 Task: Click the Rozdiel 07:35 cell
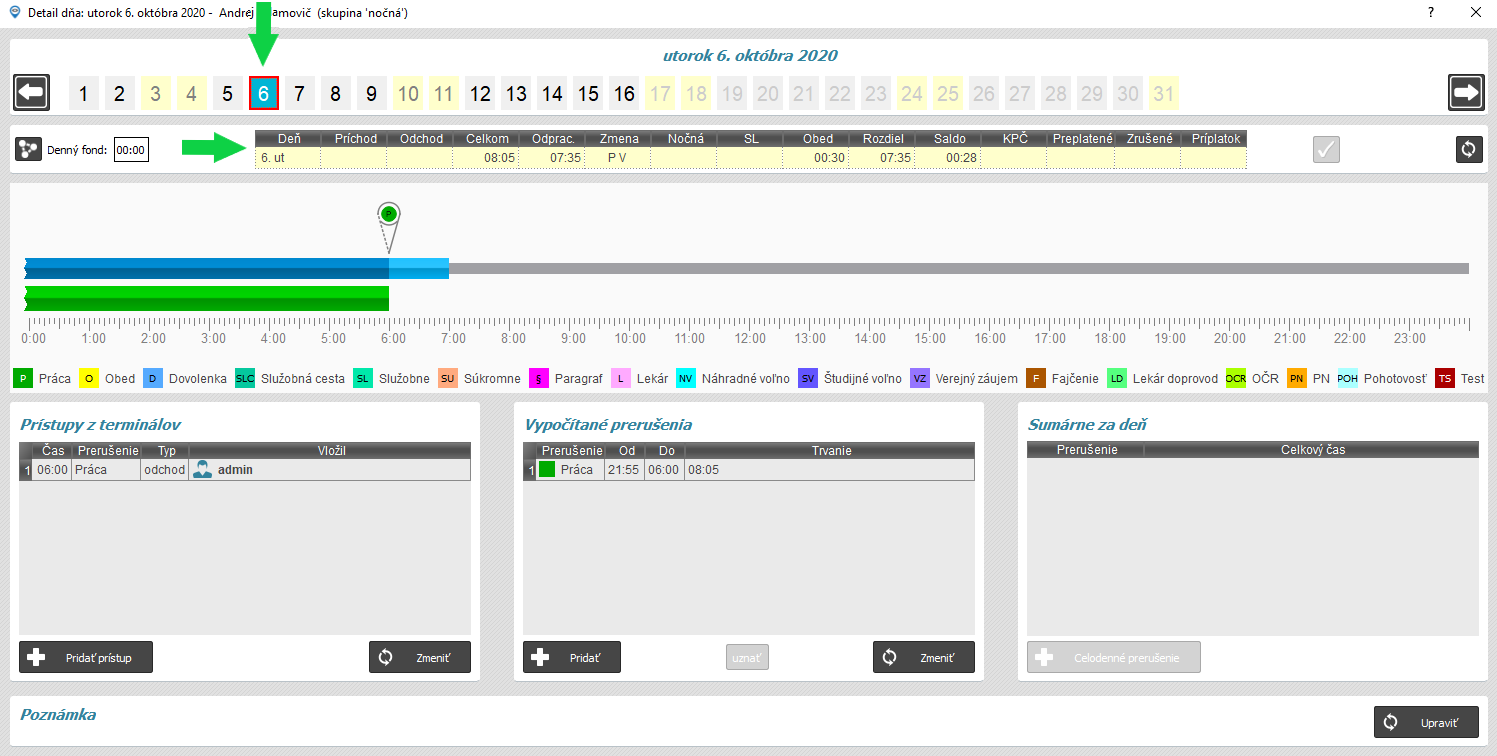tap(881, 157)
